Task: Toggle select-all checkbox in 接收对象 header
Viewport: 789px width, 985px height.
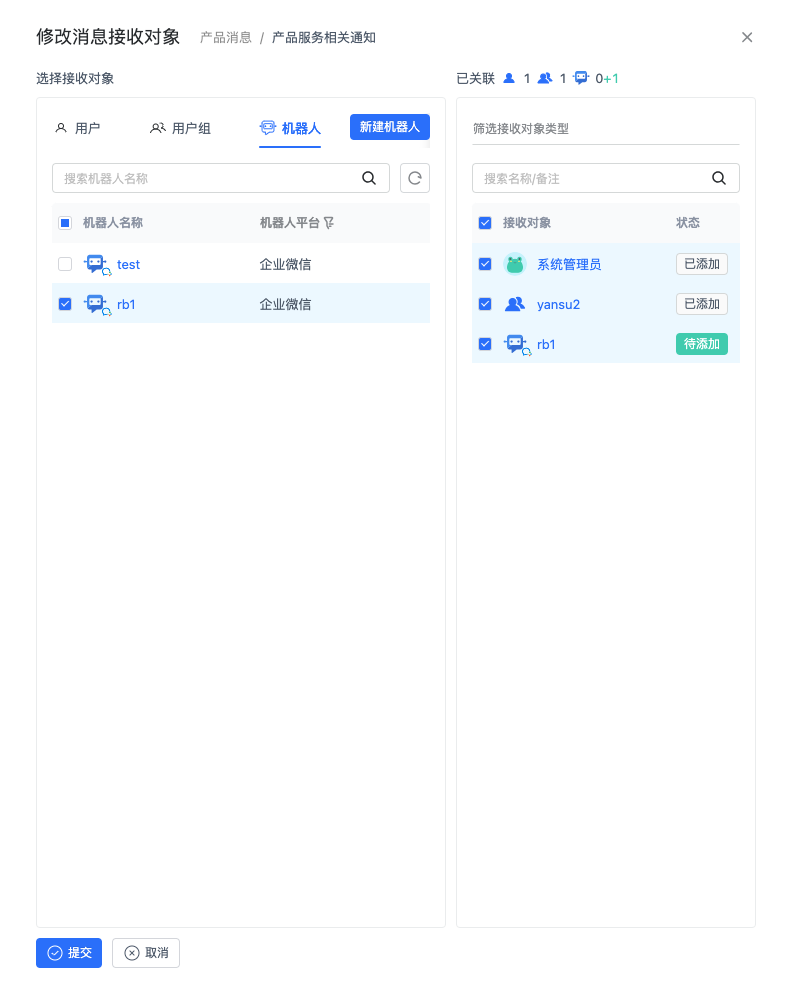Action: coord(485,223)
